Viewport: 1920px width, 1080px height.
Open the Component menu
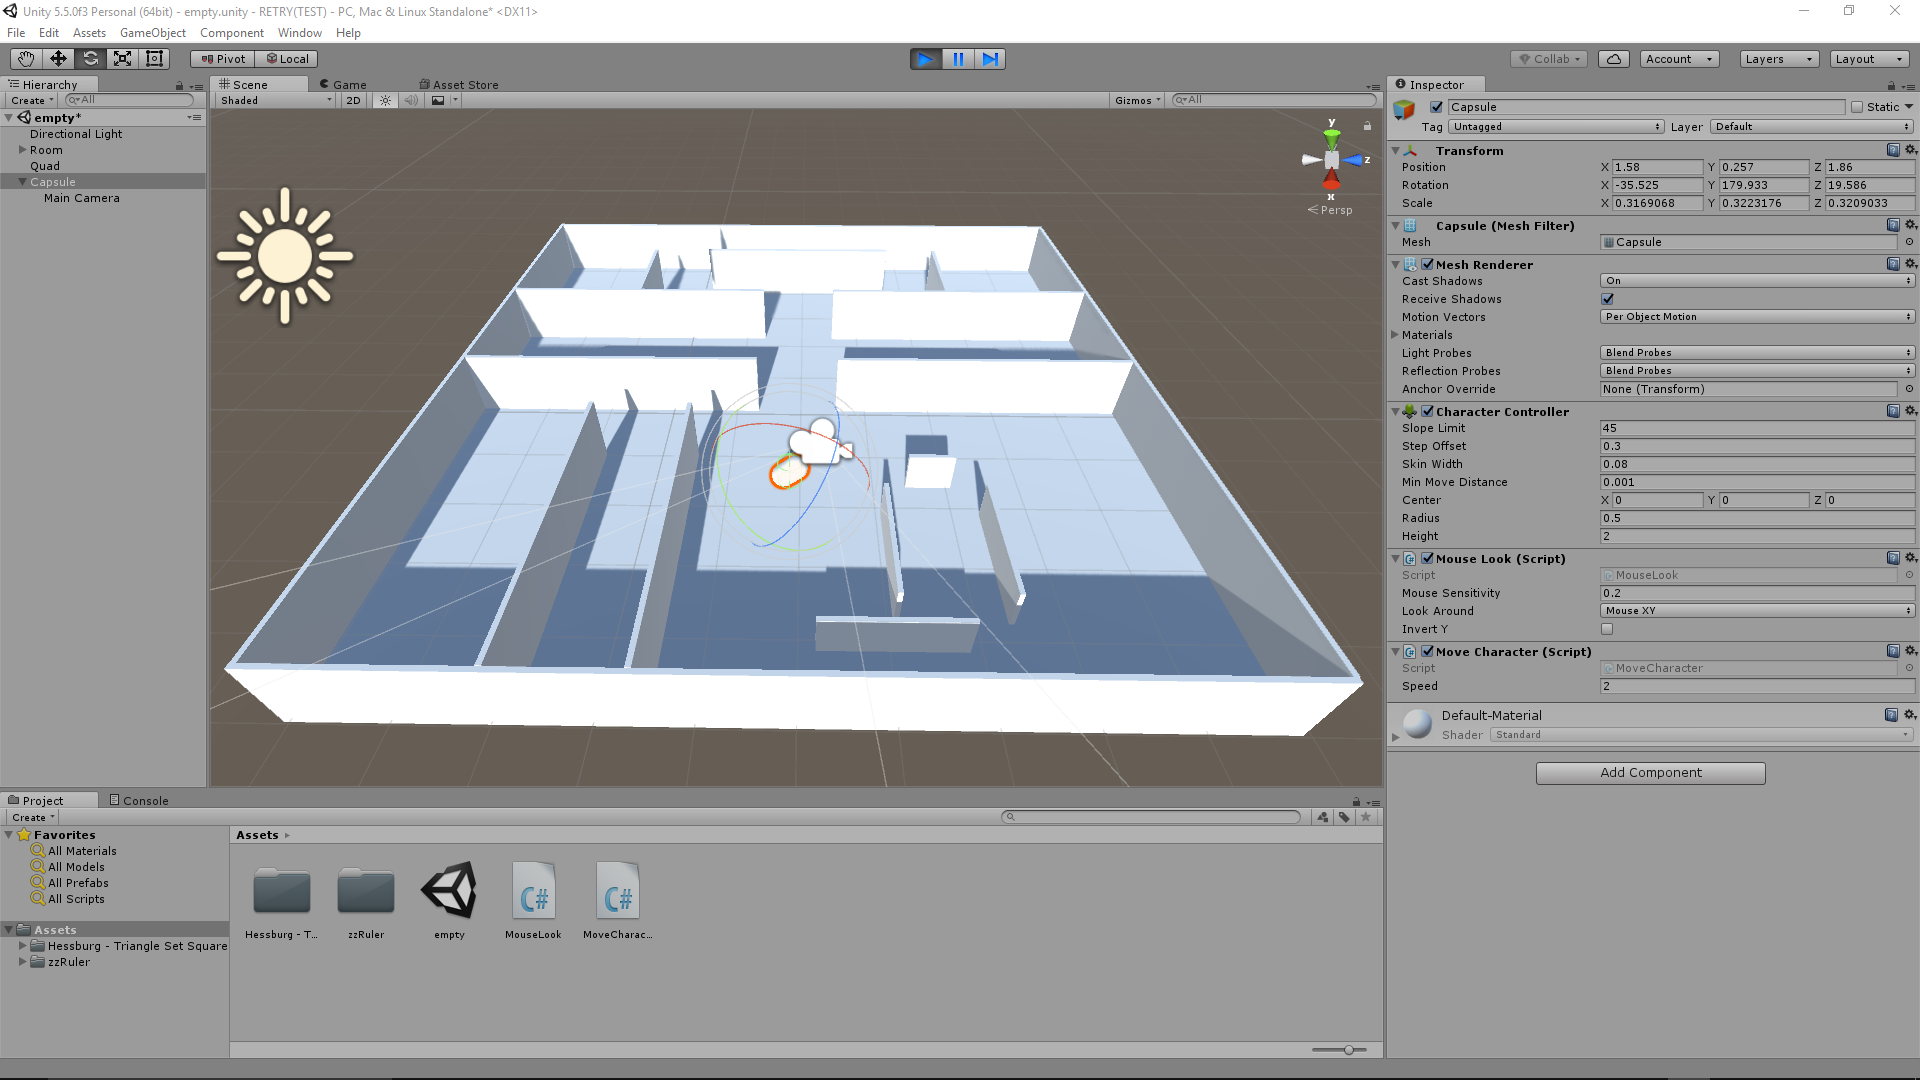(x=232, y=33)
